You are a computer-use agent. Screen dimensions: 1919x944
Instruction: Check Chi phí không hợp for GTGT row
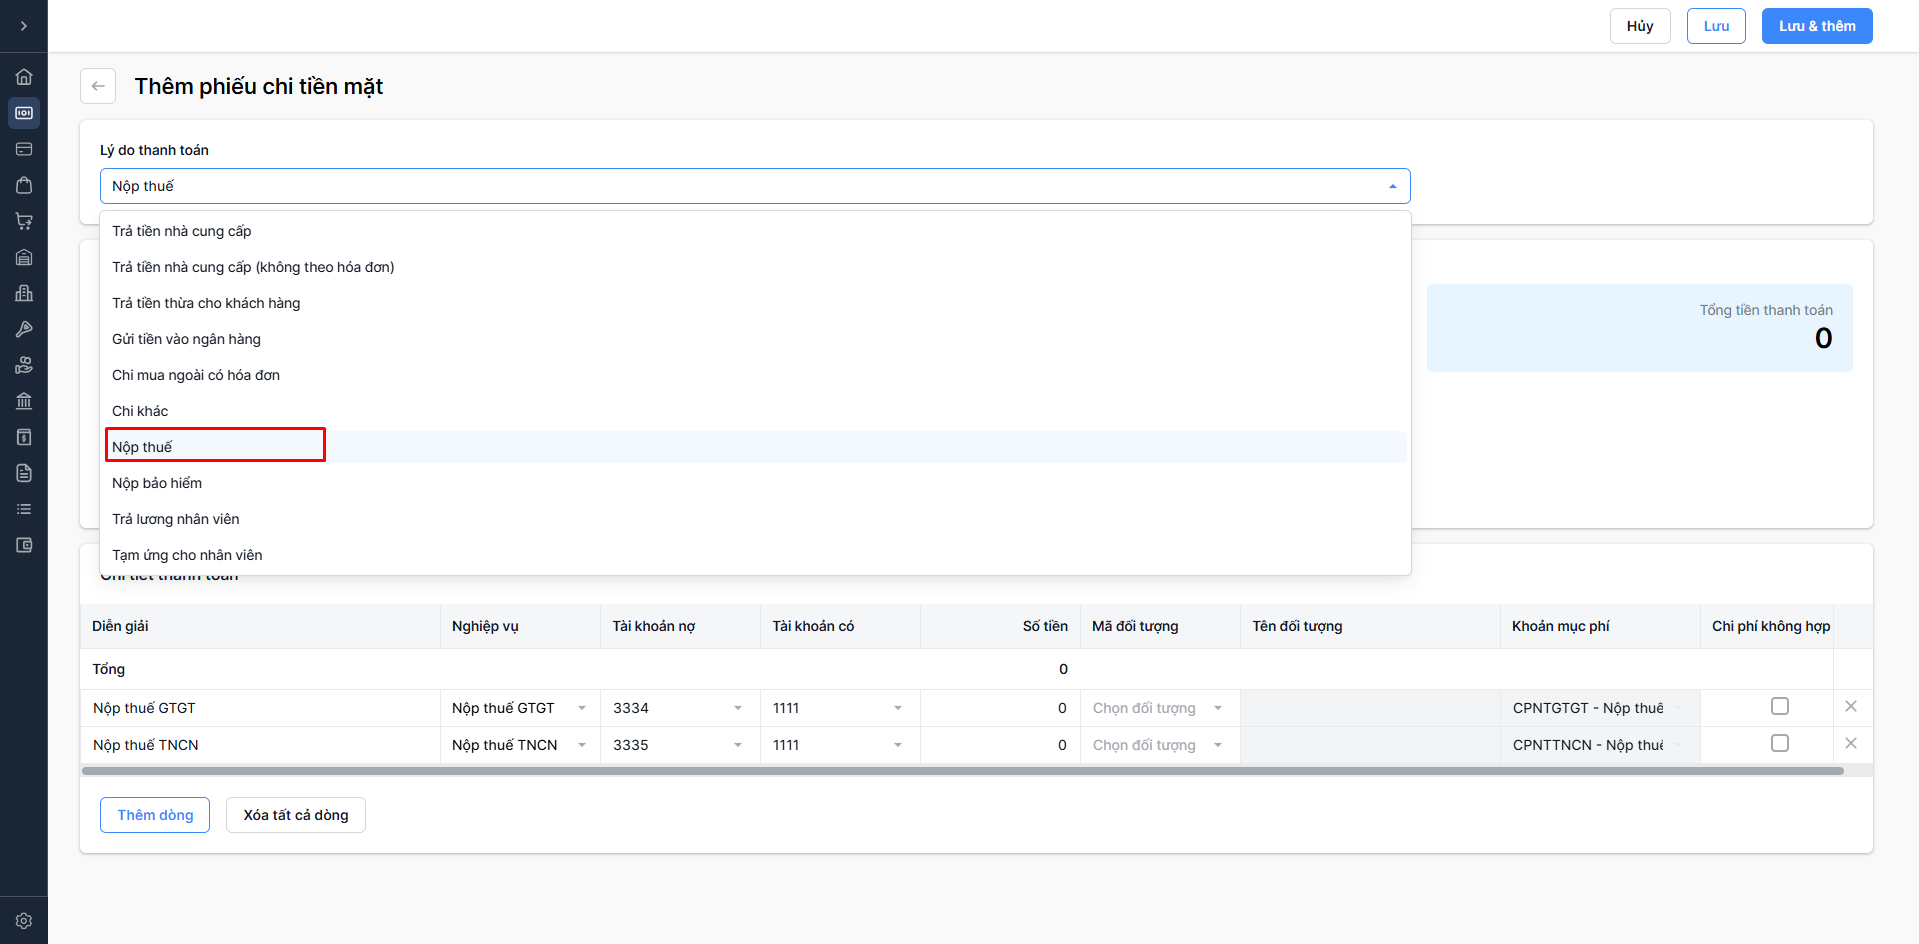click(1780, 707)
